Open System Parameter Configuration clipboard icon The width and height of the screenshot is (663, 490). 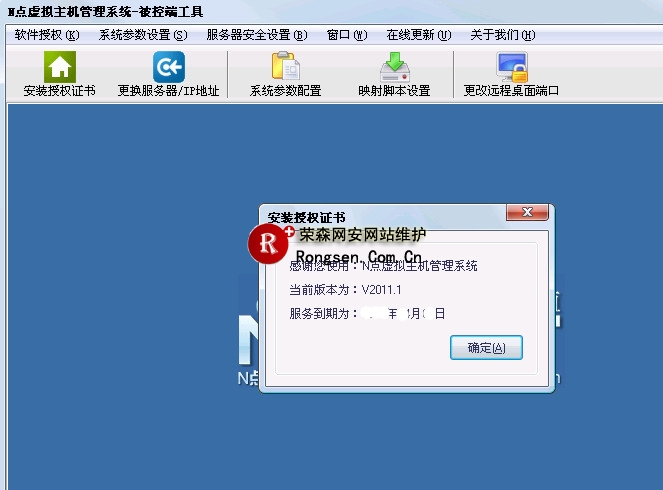tap(285, 68)
